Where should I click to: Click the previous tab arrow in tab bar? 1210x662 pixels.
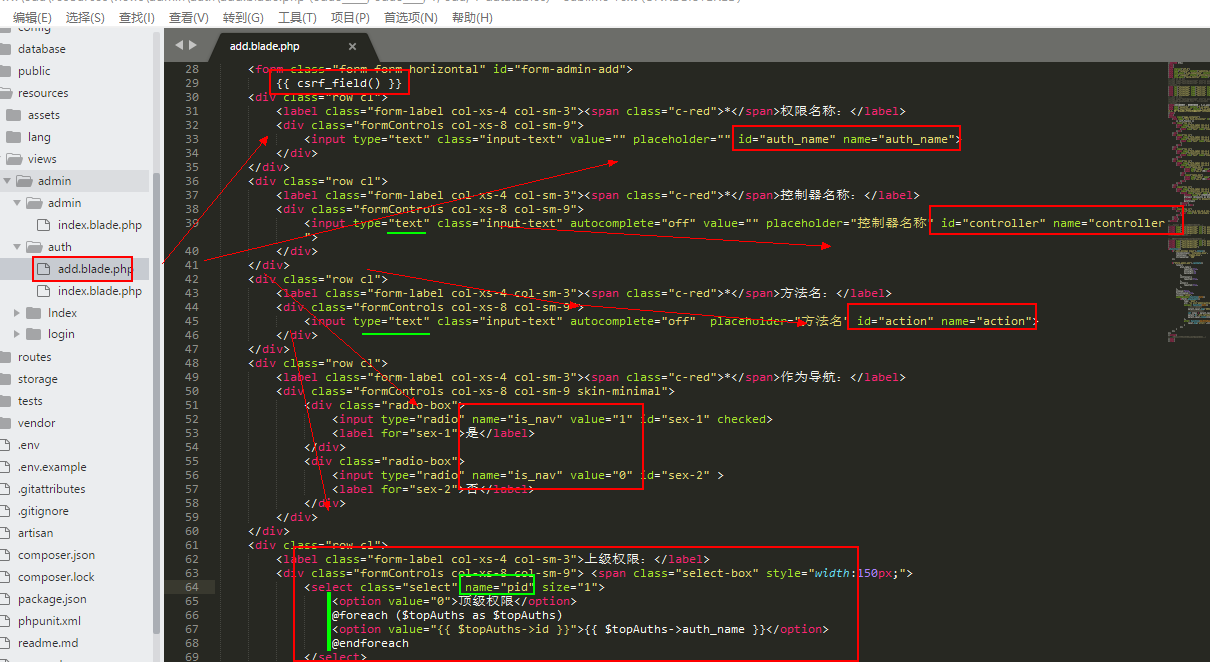click(179, 46)
